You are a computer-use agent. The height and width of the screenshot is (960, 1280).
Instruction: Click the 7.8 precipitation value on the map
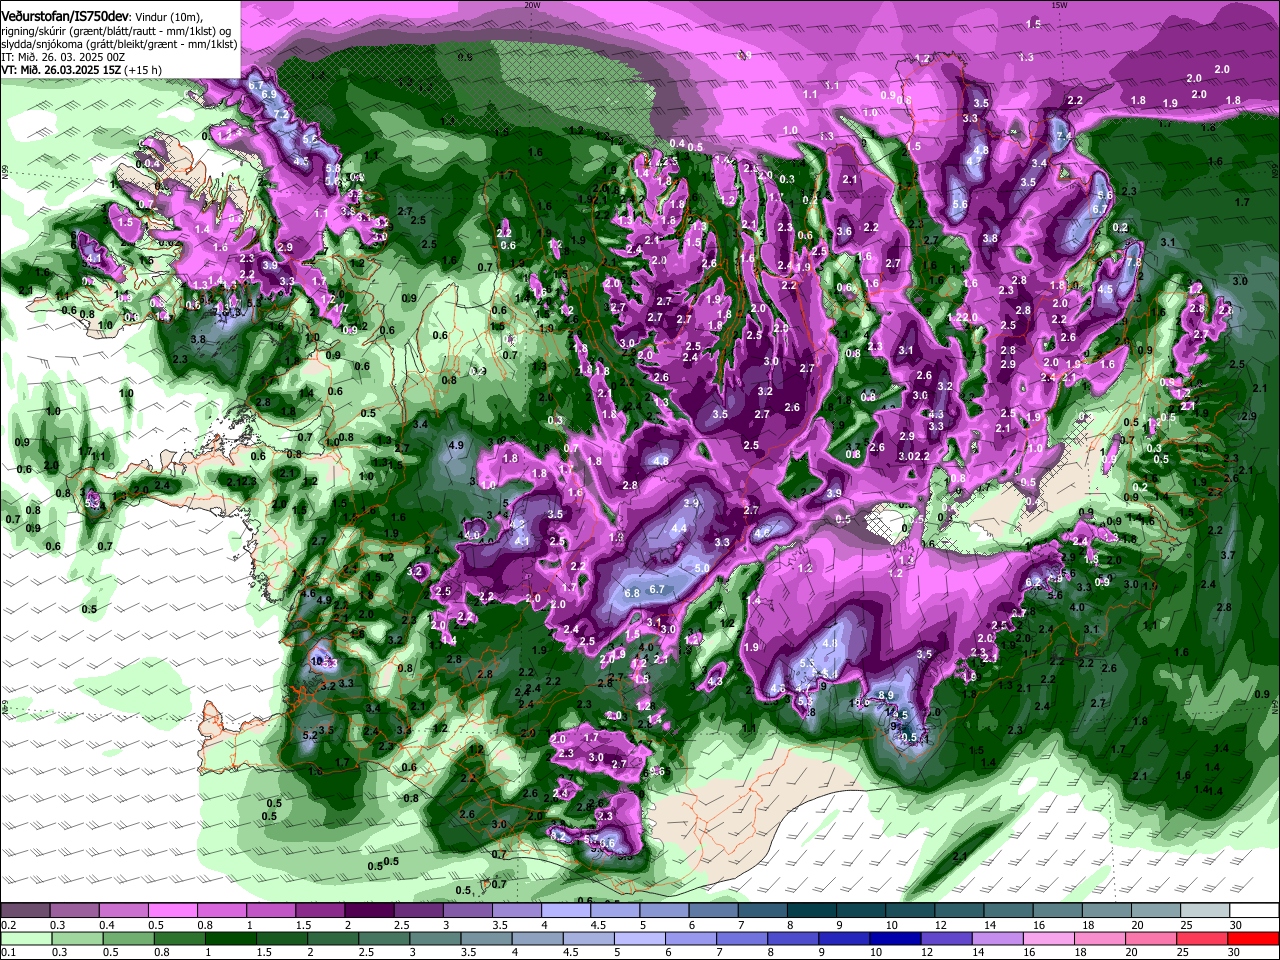(1134, 263)
